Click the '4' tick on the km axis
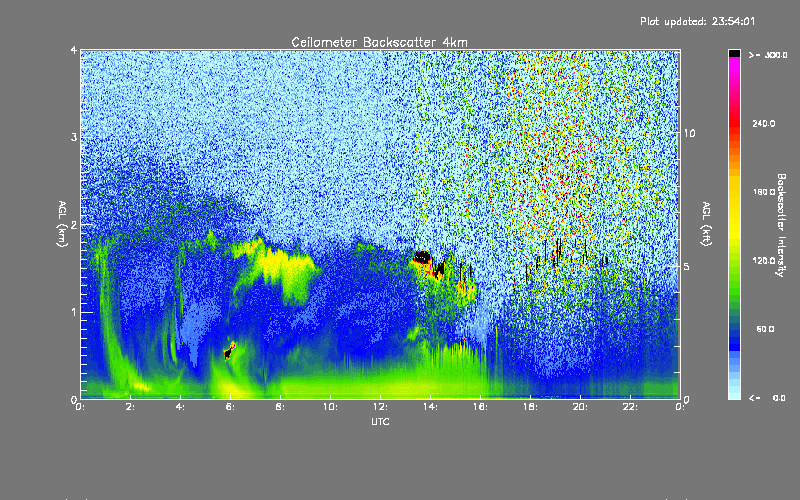 coord(74,51)
